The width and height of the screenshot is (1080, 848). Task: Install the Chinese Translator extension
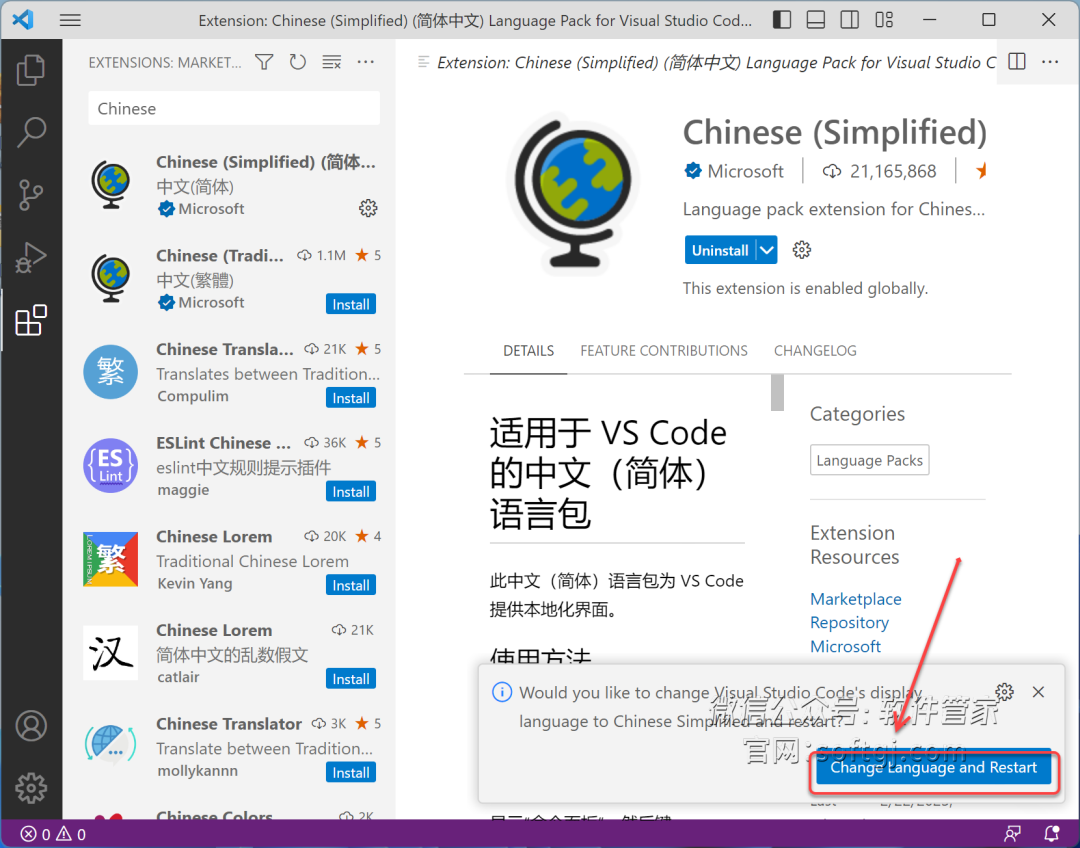pos(351,773)
